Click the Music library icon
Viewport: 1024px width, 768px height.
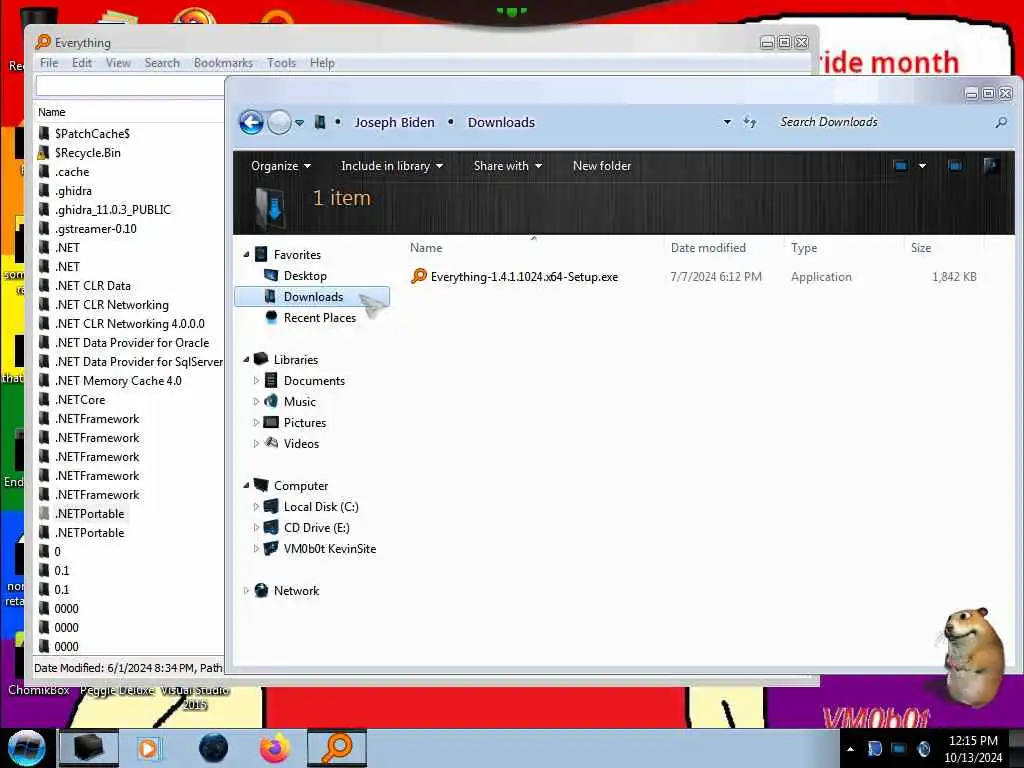click(271, 402)
